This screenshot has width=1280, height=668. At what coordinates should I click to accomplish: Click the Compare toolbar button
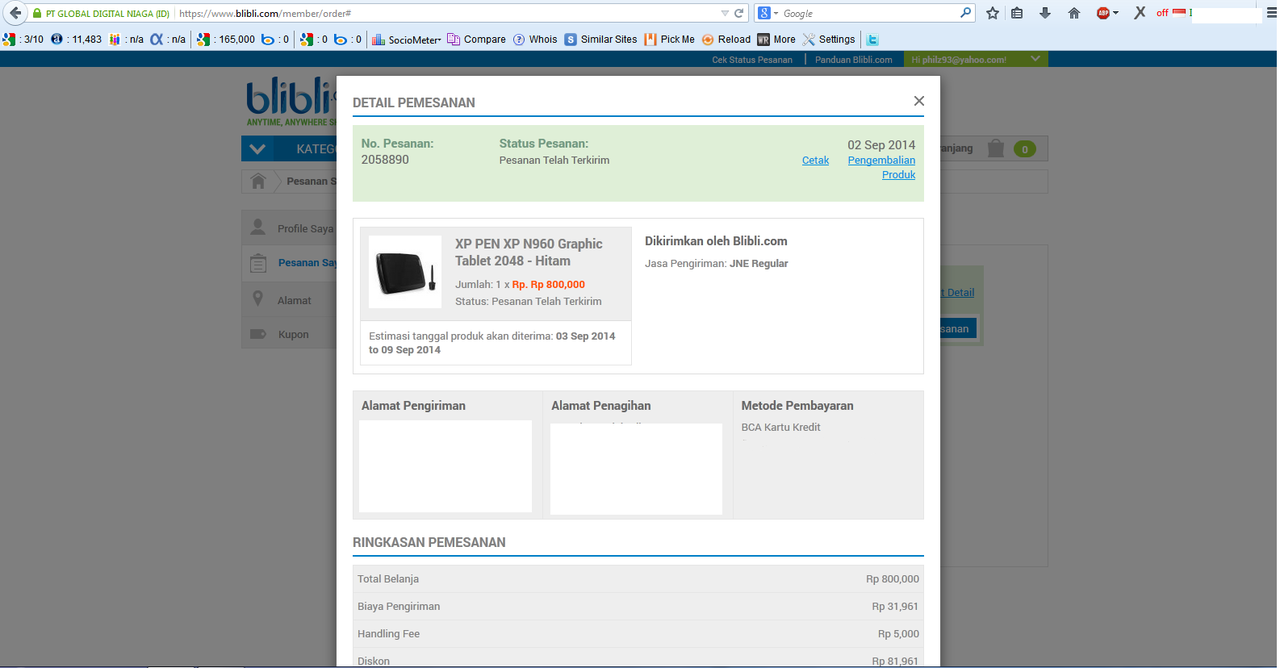[477, 39]
